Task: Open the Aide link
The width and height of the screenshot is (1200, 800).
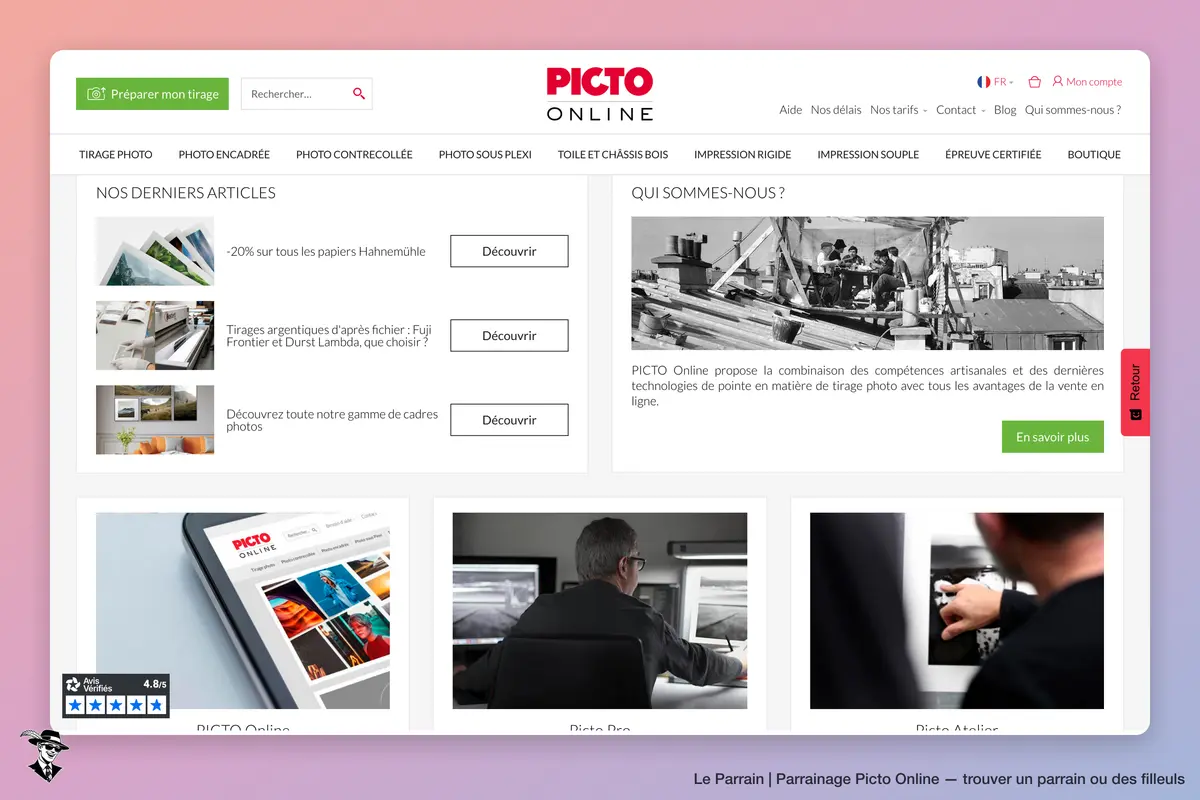Action: [790, 110]
